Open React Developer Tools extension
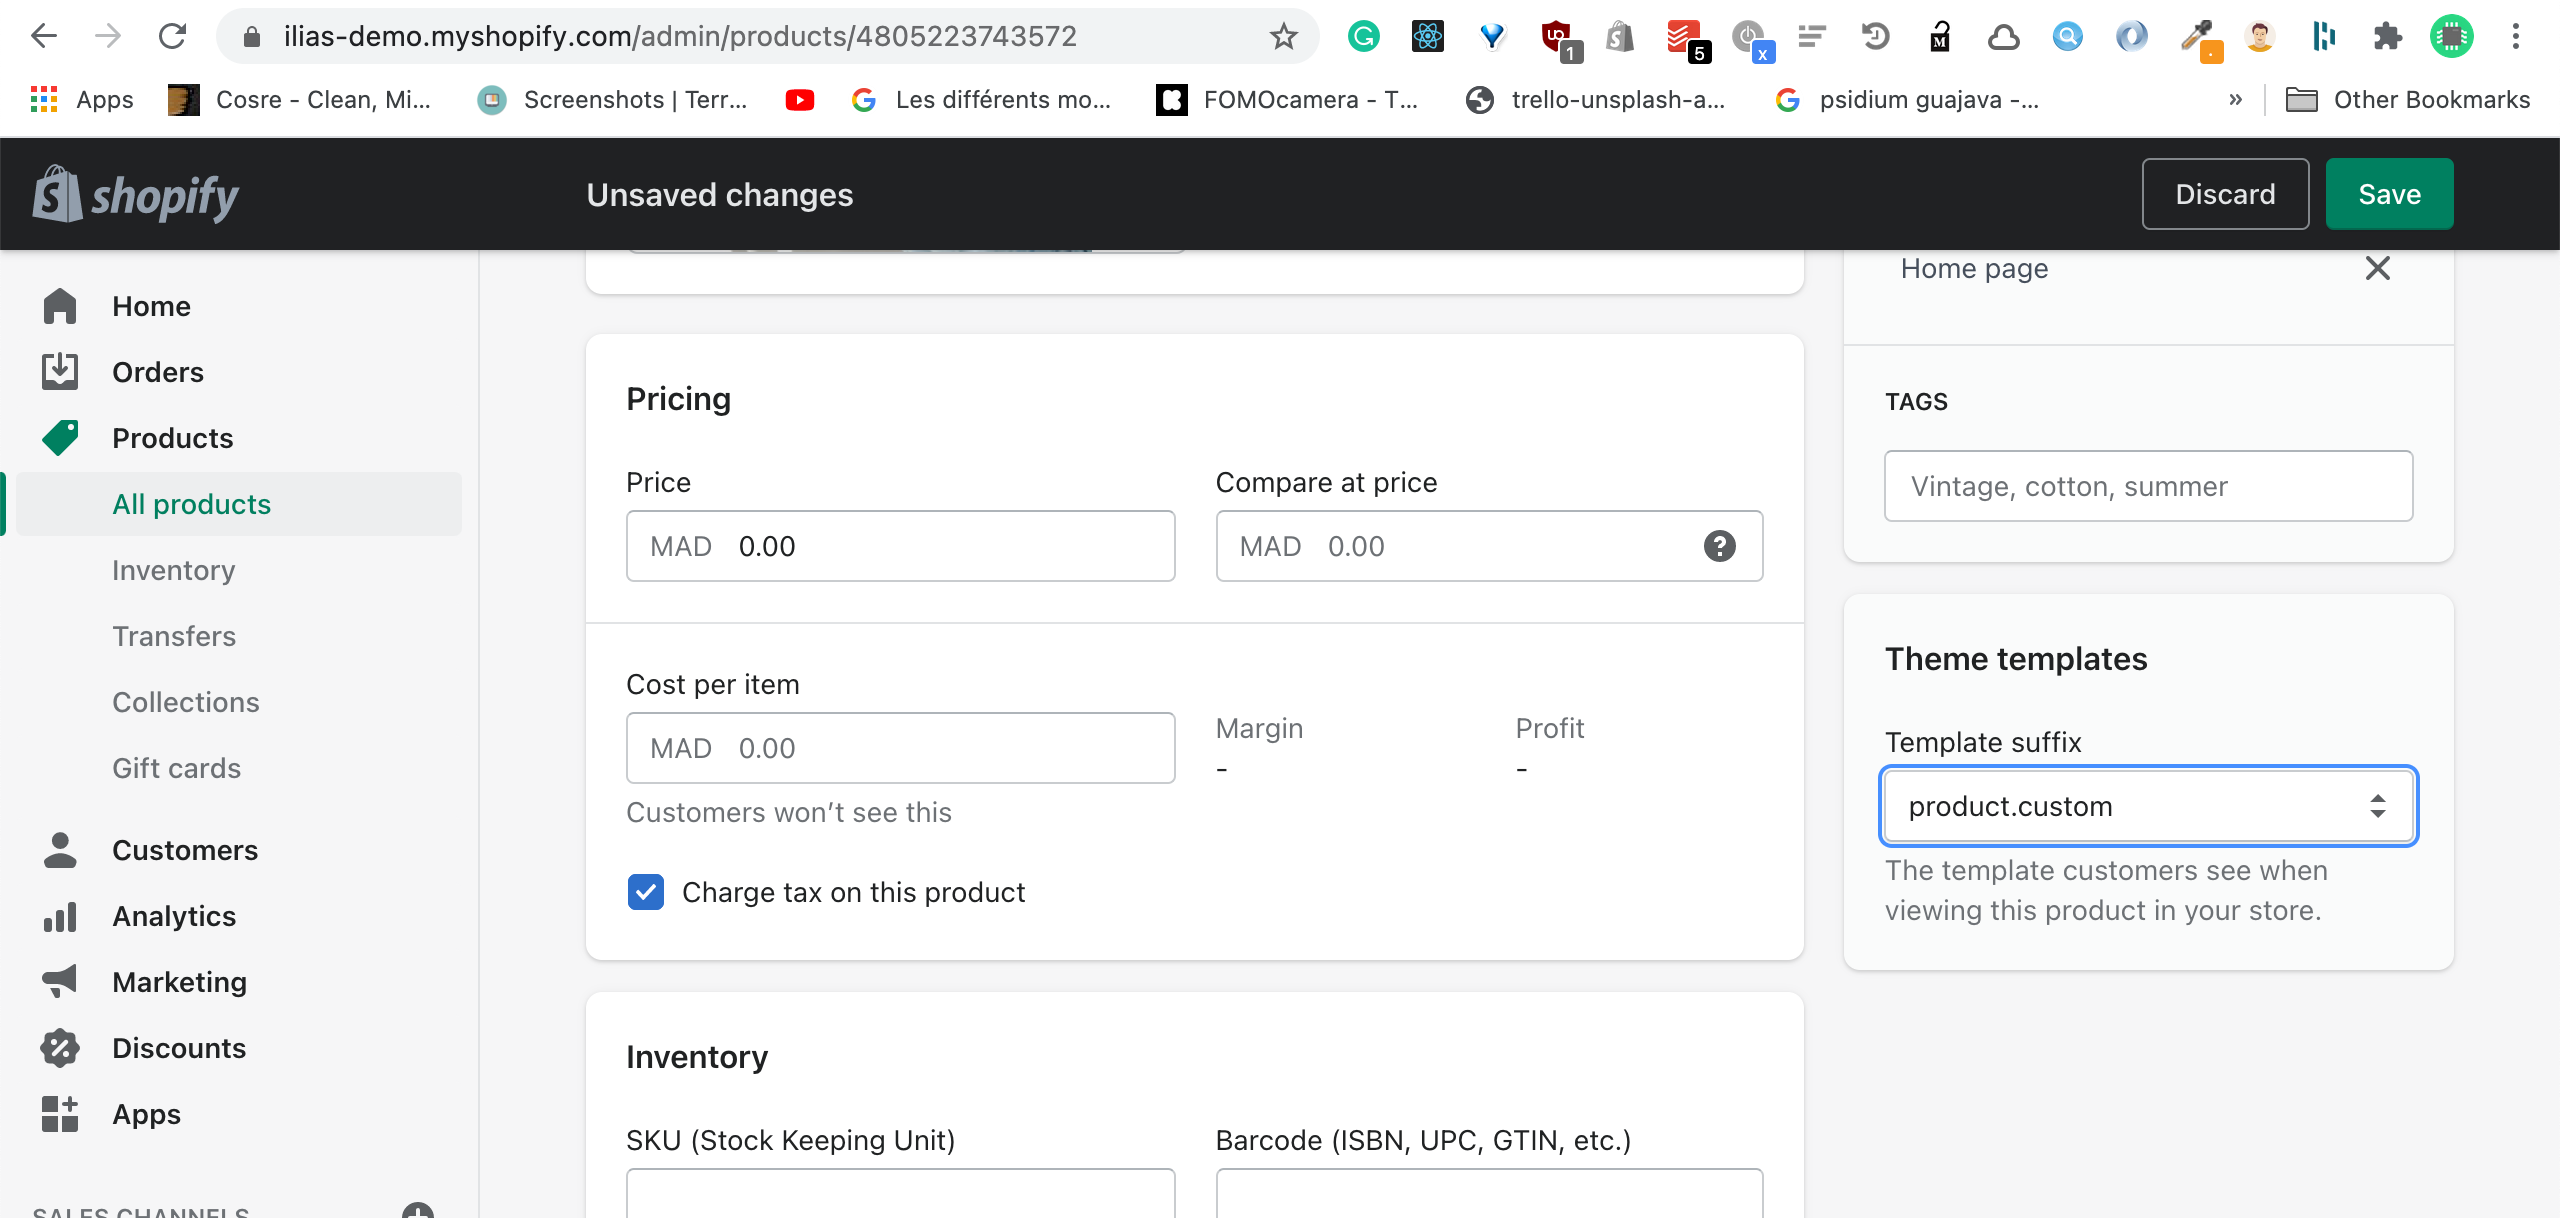2560x1218 pixels. (x=1427, y=35)
